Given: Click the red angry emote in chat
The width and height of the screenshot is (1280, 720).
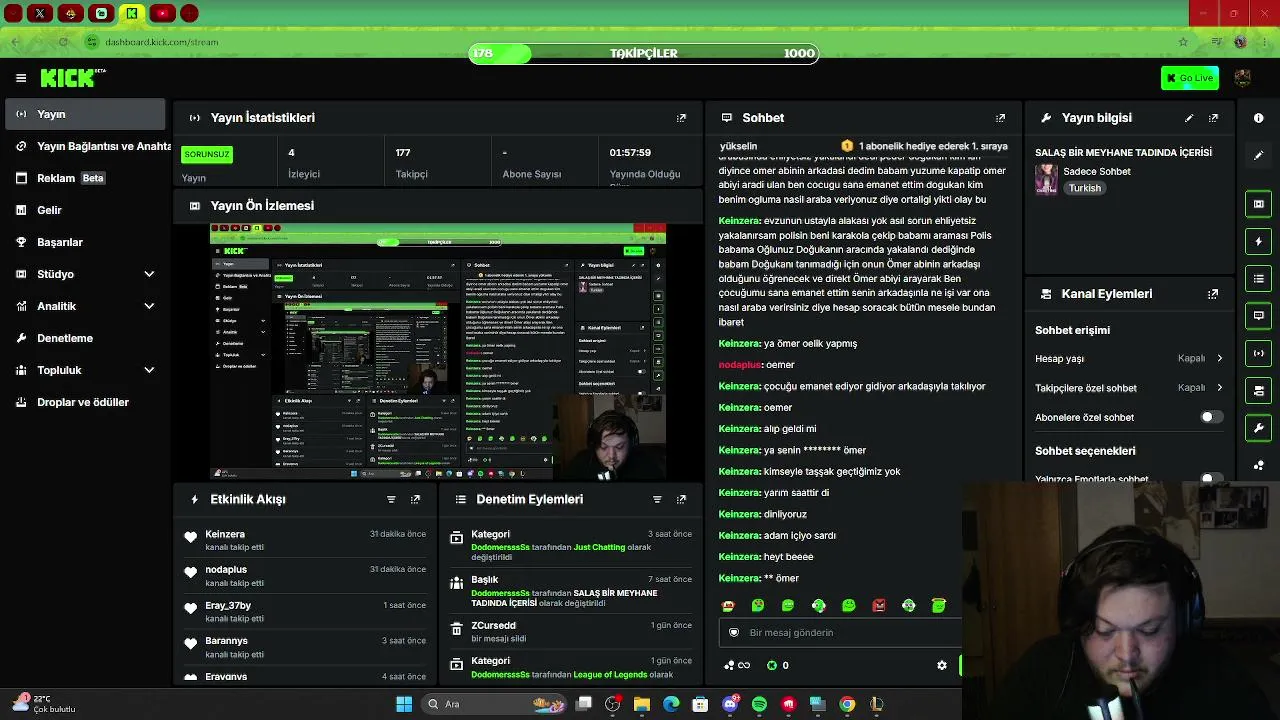Looking at the screenshot, I should [x=879, y=605].
